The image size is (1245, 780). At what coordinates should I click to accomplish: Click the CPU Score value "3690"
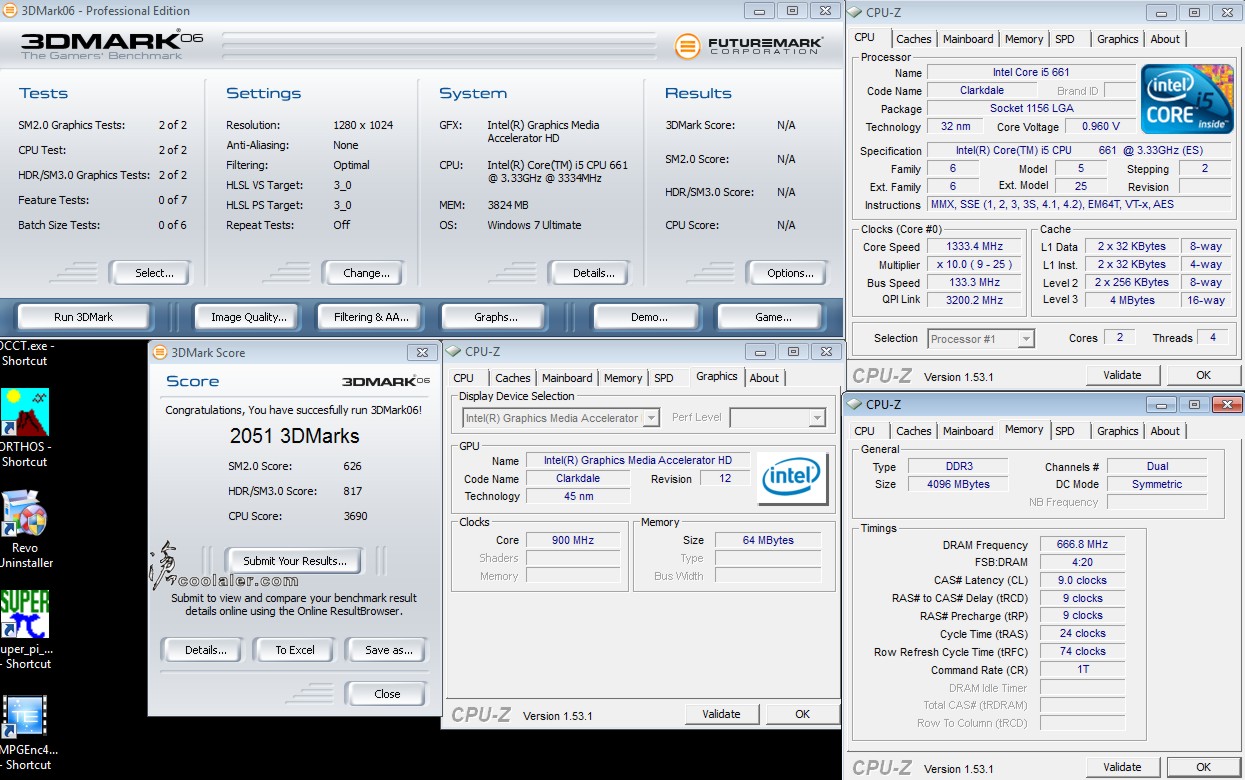point(355,516)
